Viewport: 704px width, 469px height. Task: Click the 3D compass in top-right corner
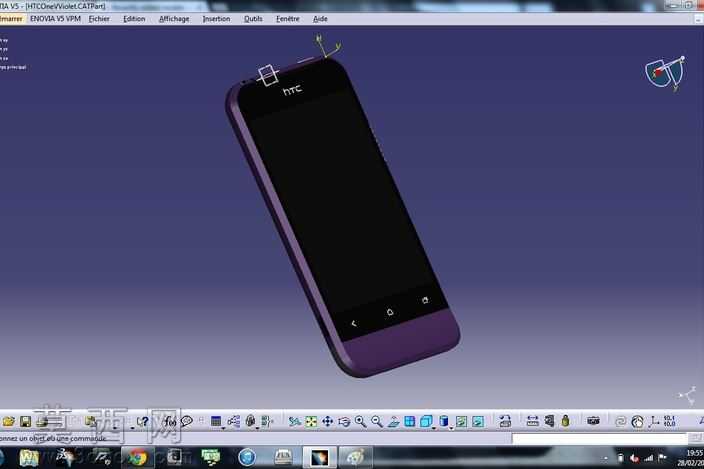(x=665, y=73)
